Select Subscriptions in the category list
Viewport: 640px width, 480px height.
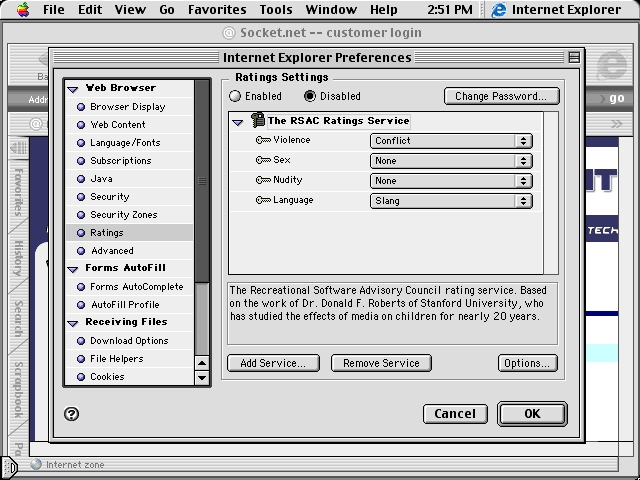tap(129, 161)
